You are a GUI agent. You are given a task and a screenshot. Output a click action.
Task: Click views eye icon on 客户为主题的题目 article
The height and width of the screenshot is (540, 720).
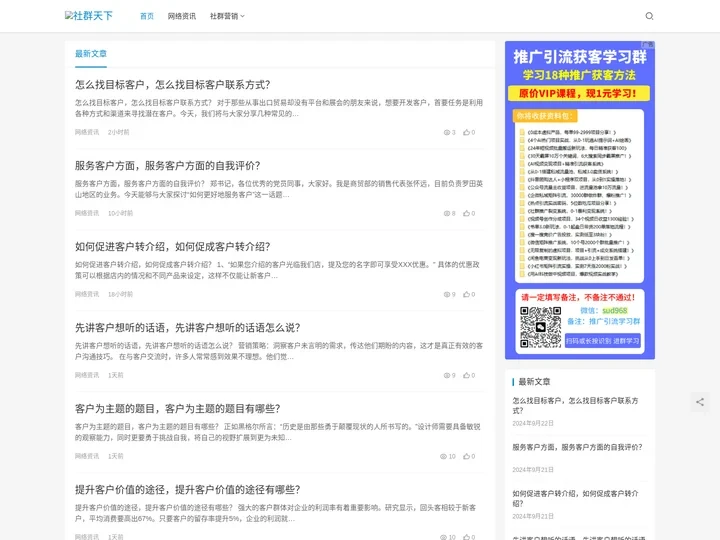click(x=443, y=456)
